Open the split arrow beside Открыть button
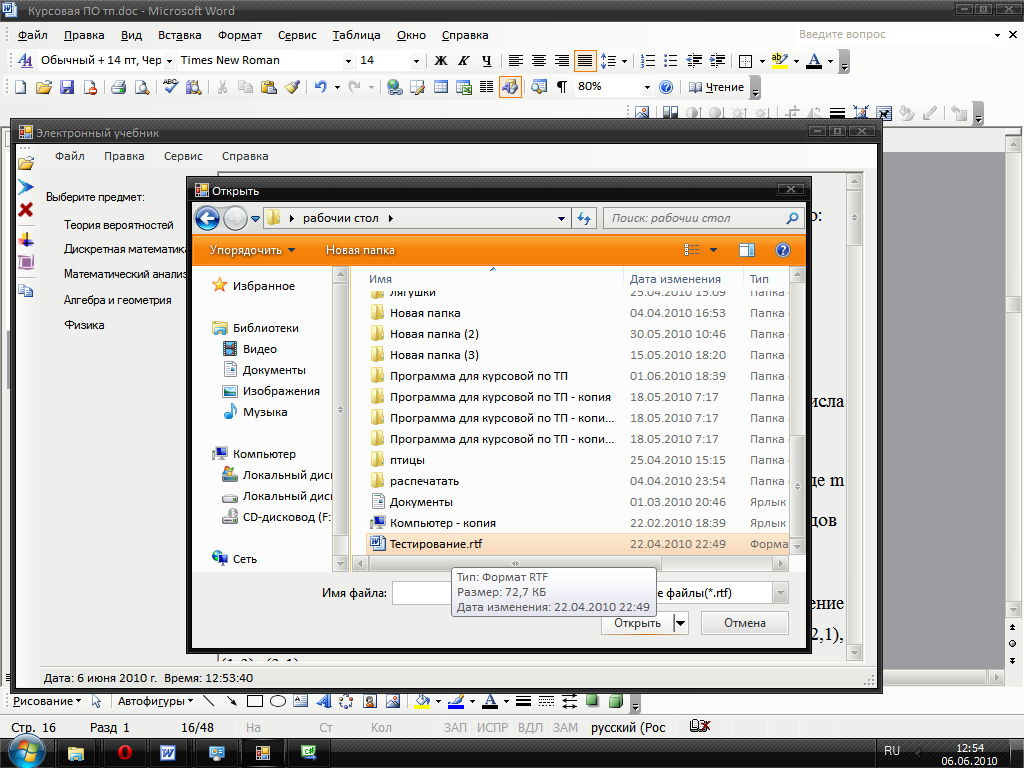Screen dimensions: 1024x768 [x=680, y=623]
